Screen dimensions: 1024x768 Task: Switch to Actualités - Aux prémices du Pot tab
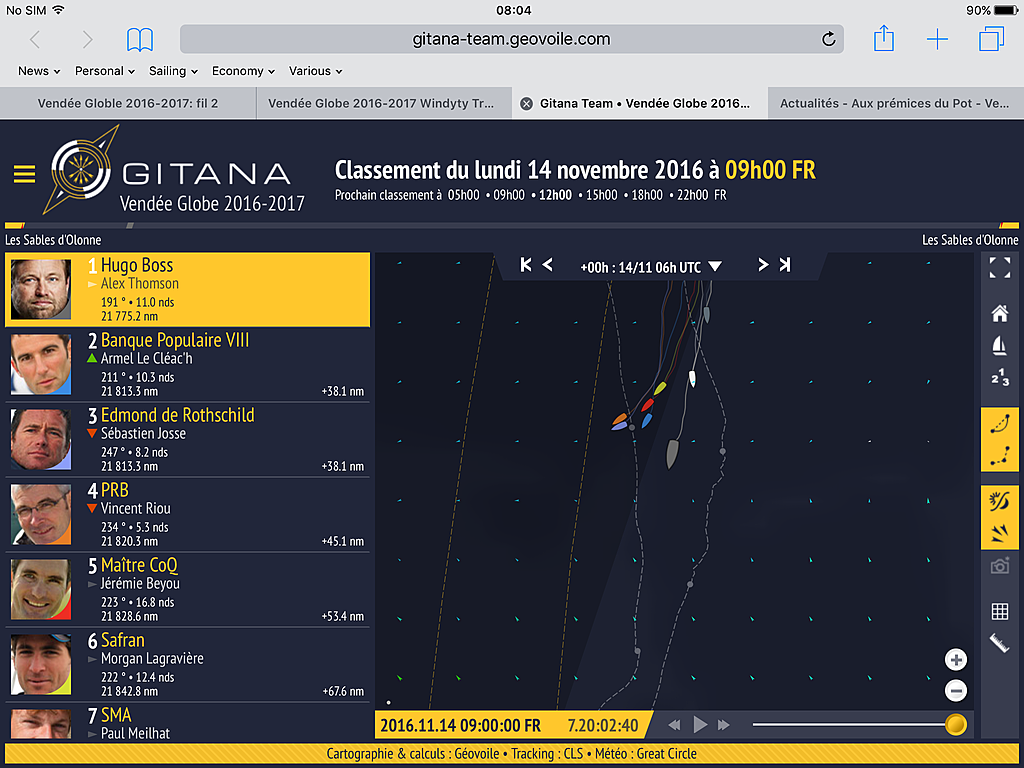[x=896, y=103]
